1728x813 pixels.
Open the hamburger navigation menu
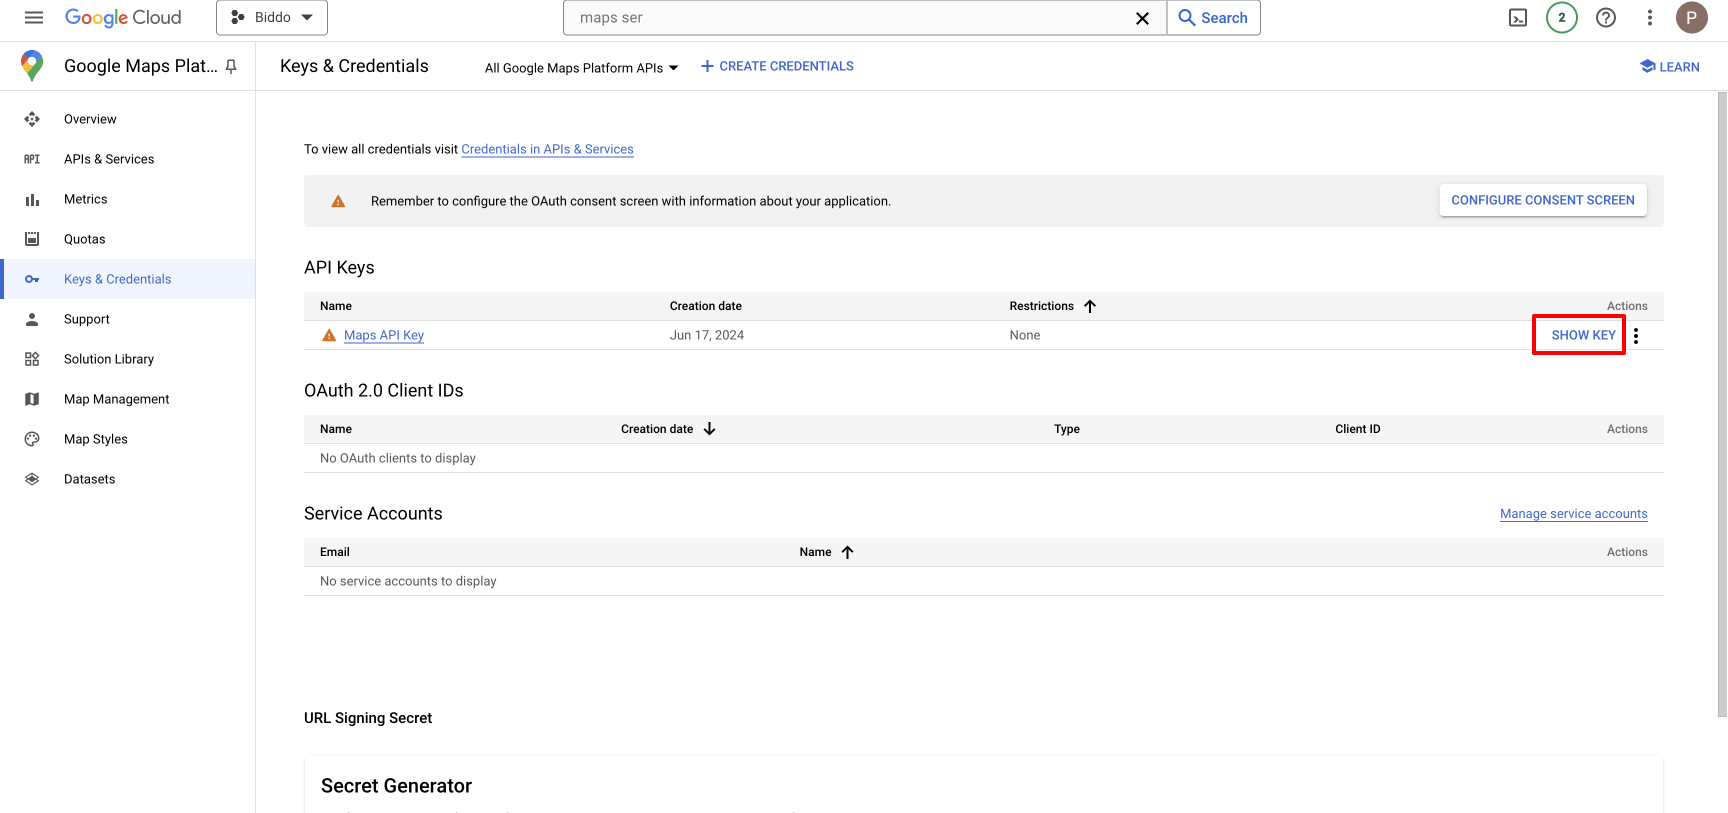tap(34, 18)
